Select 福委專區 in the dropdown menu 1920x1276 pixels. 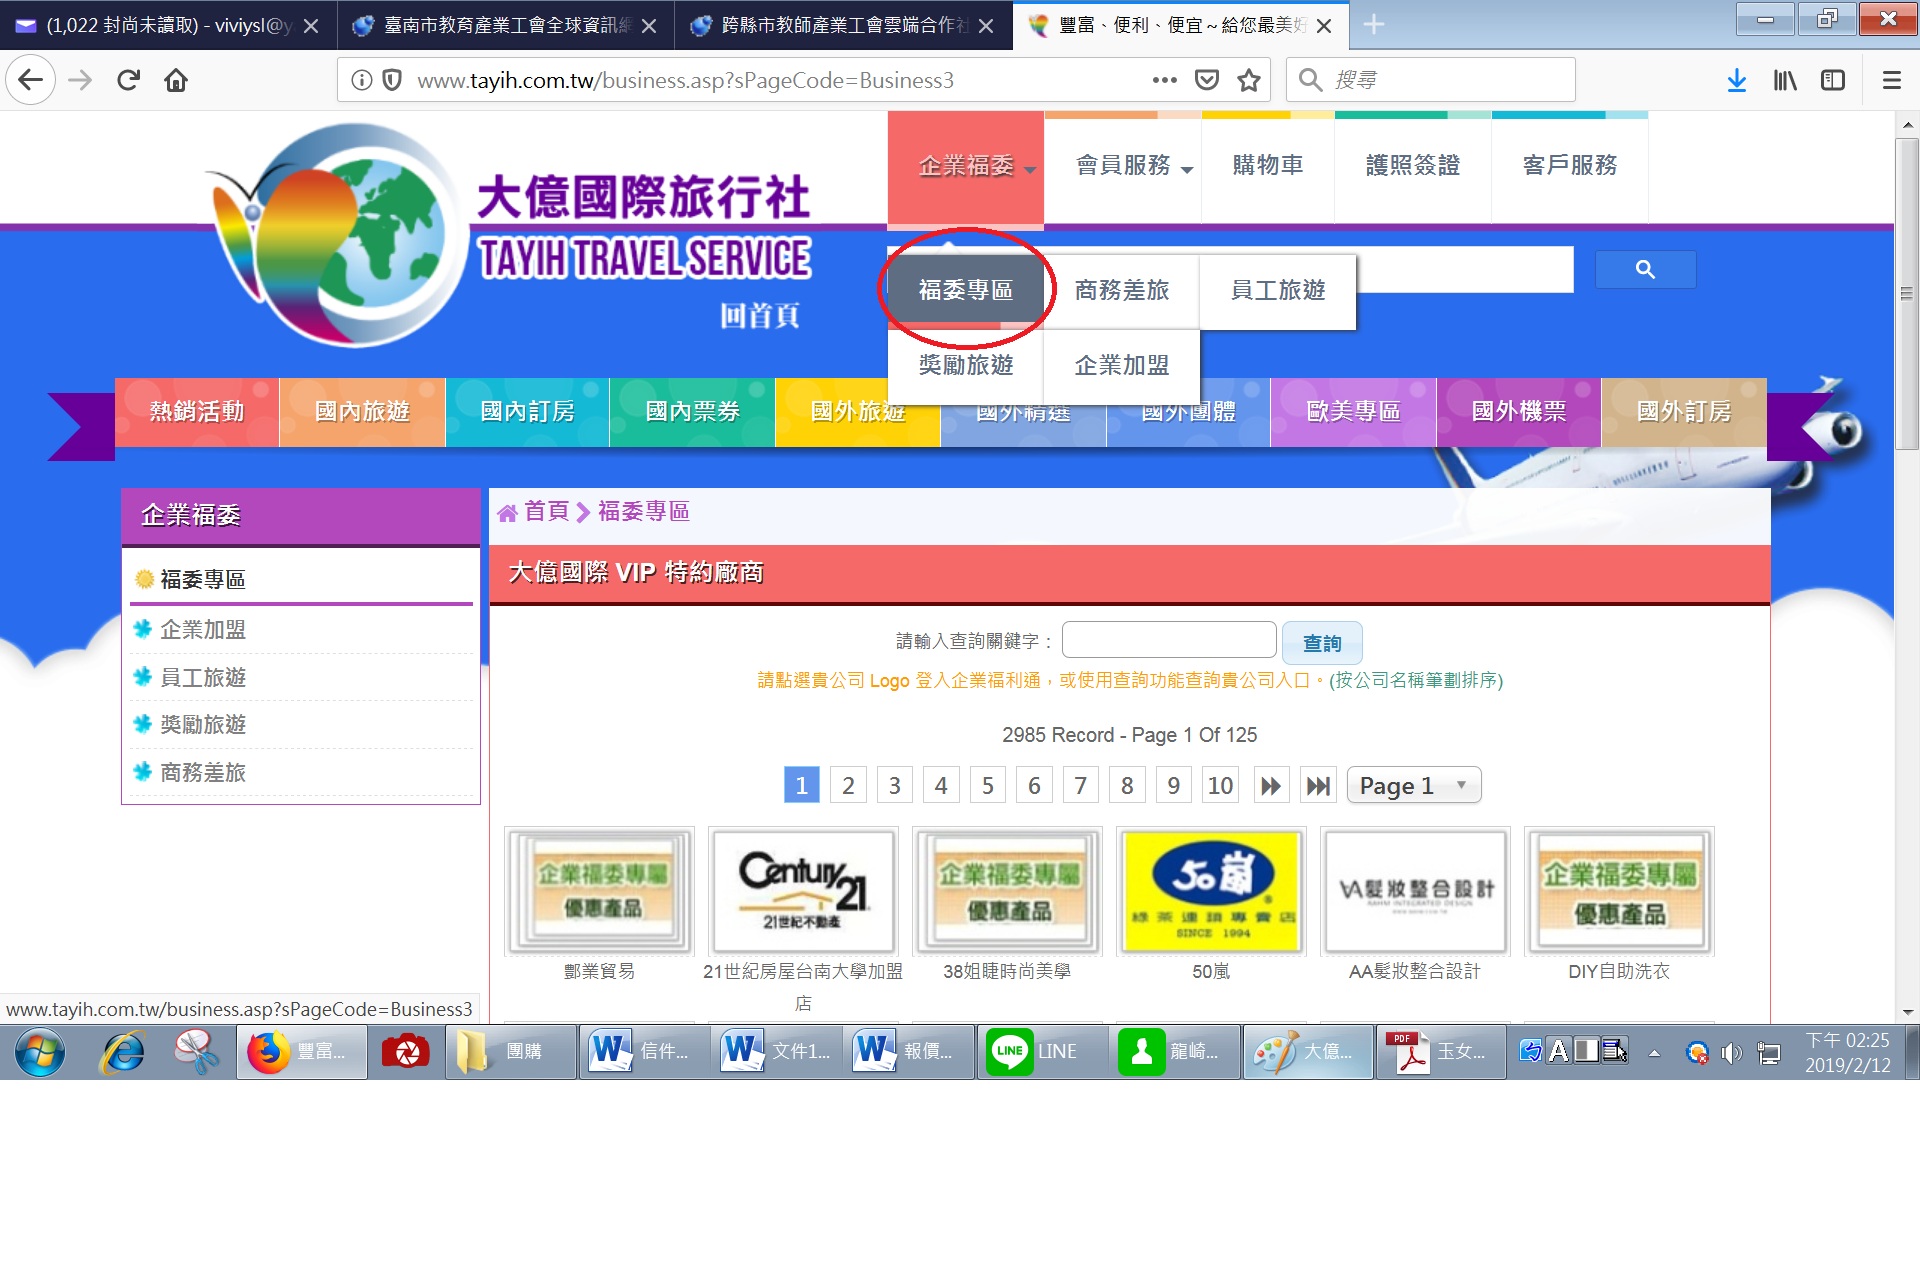pos(966,290)
